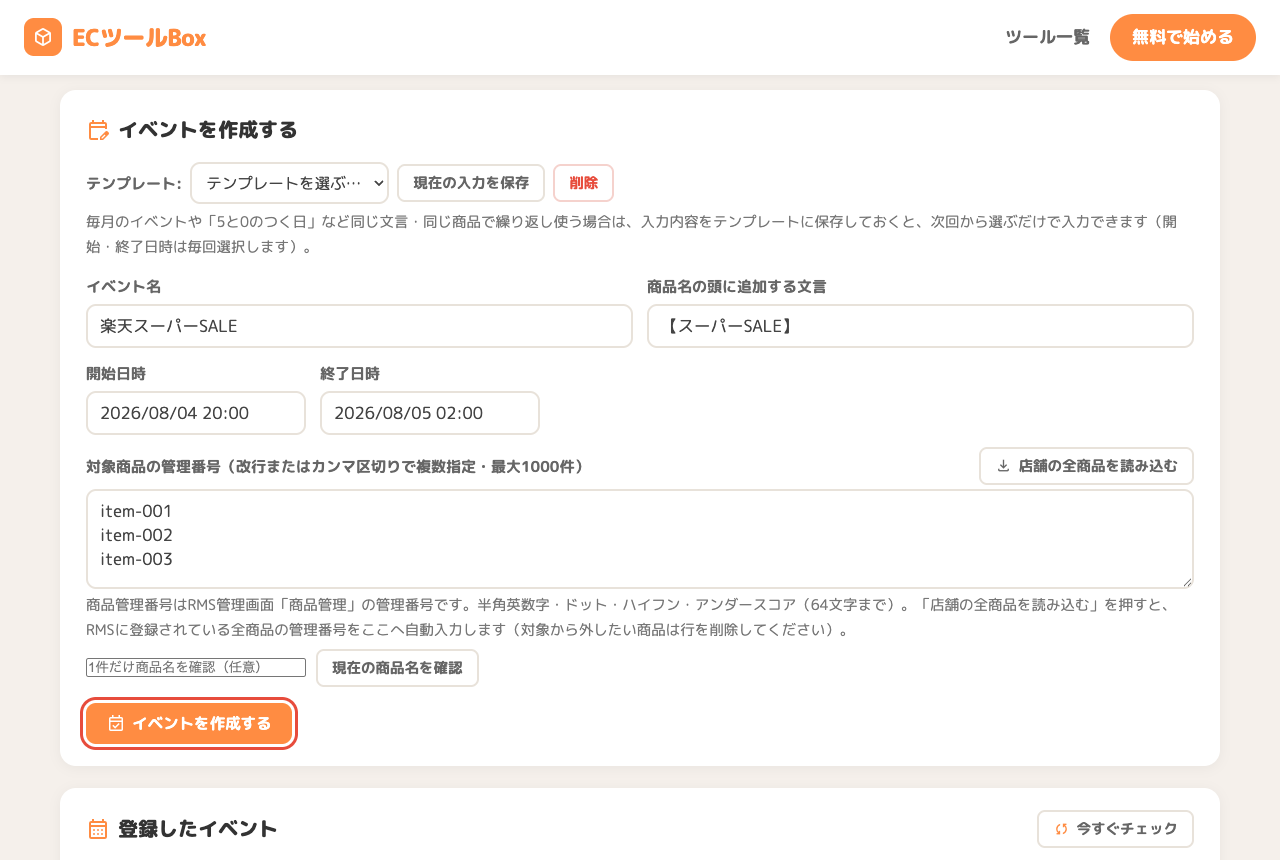
Task: Focus the イベント名 field with 楽天スーパーSALE
Action: click(359, 326)
